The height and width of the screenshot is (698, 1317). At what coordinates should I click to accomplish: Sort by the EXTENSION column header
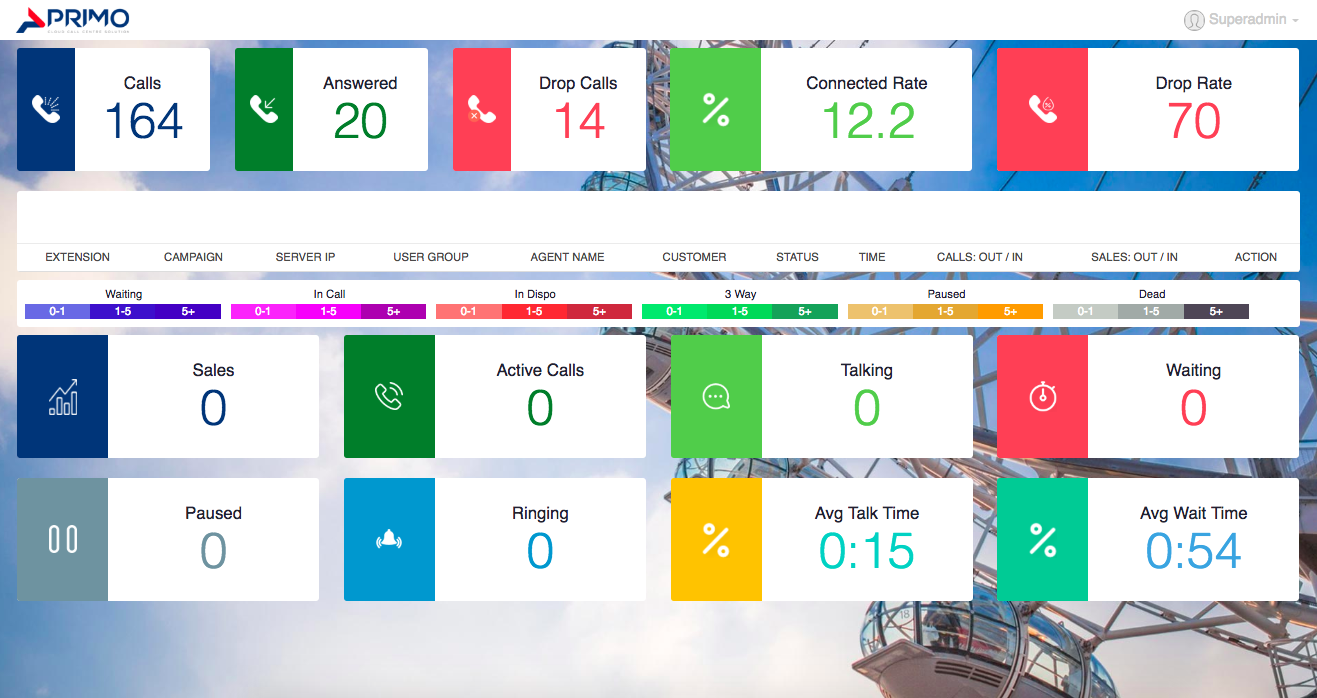(x=78, y=257)
